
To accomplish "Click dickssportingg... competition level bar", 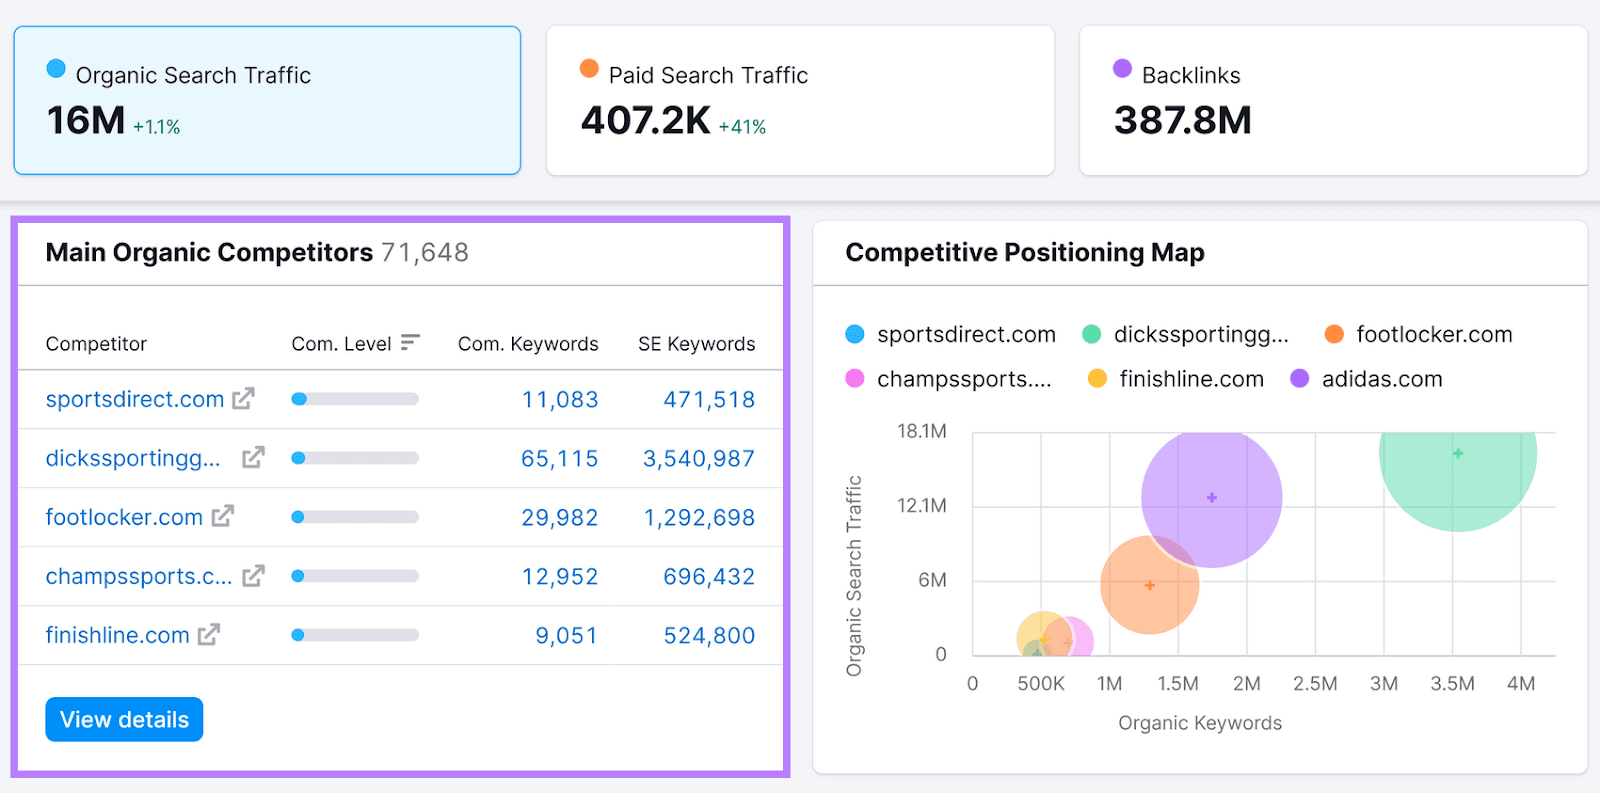I will click(x=355, y=458).
